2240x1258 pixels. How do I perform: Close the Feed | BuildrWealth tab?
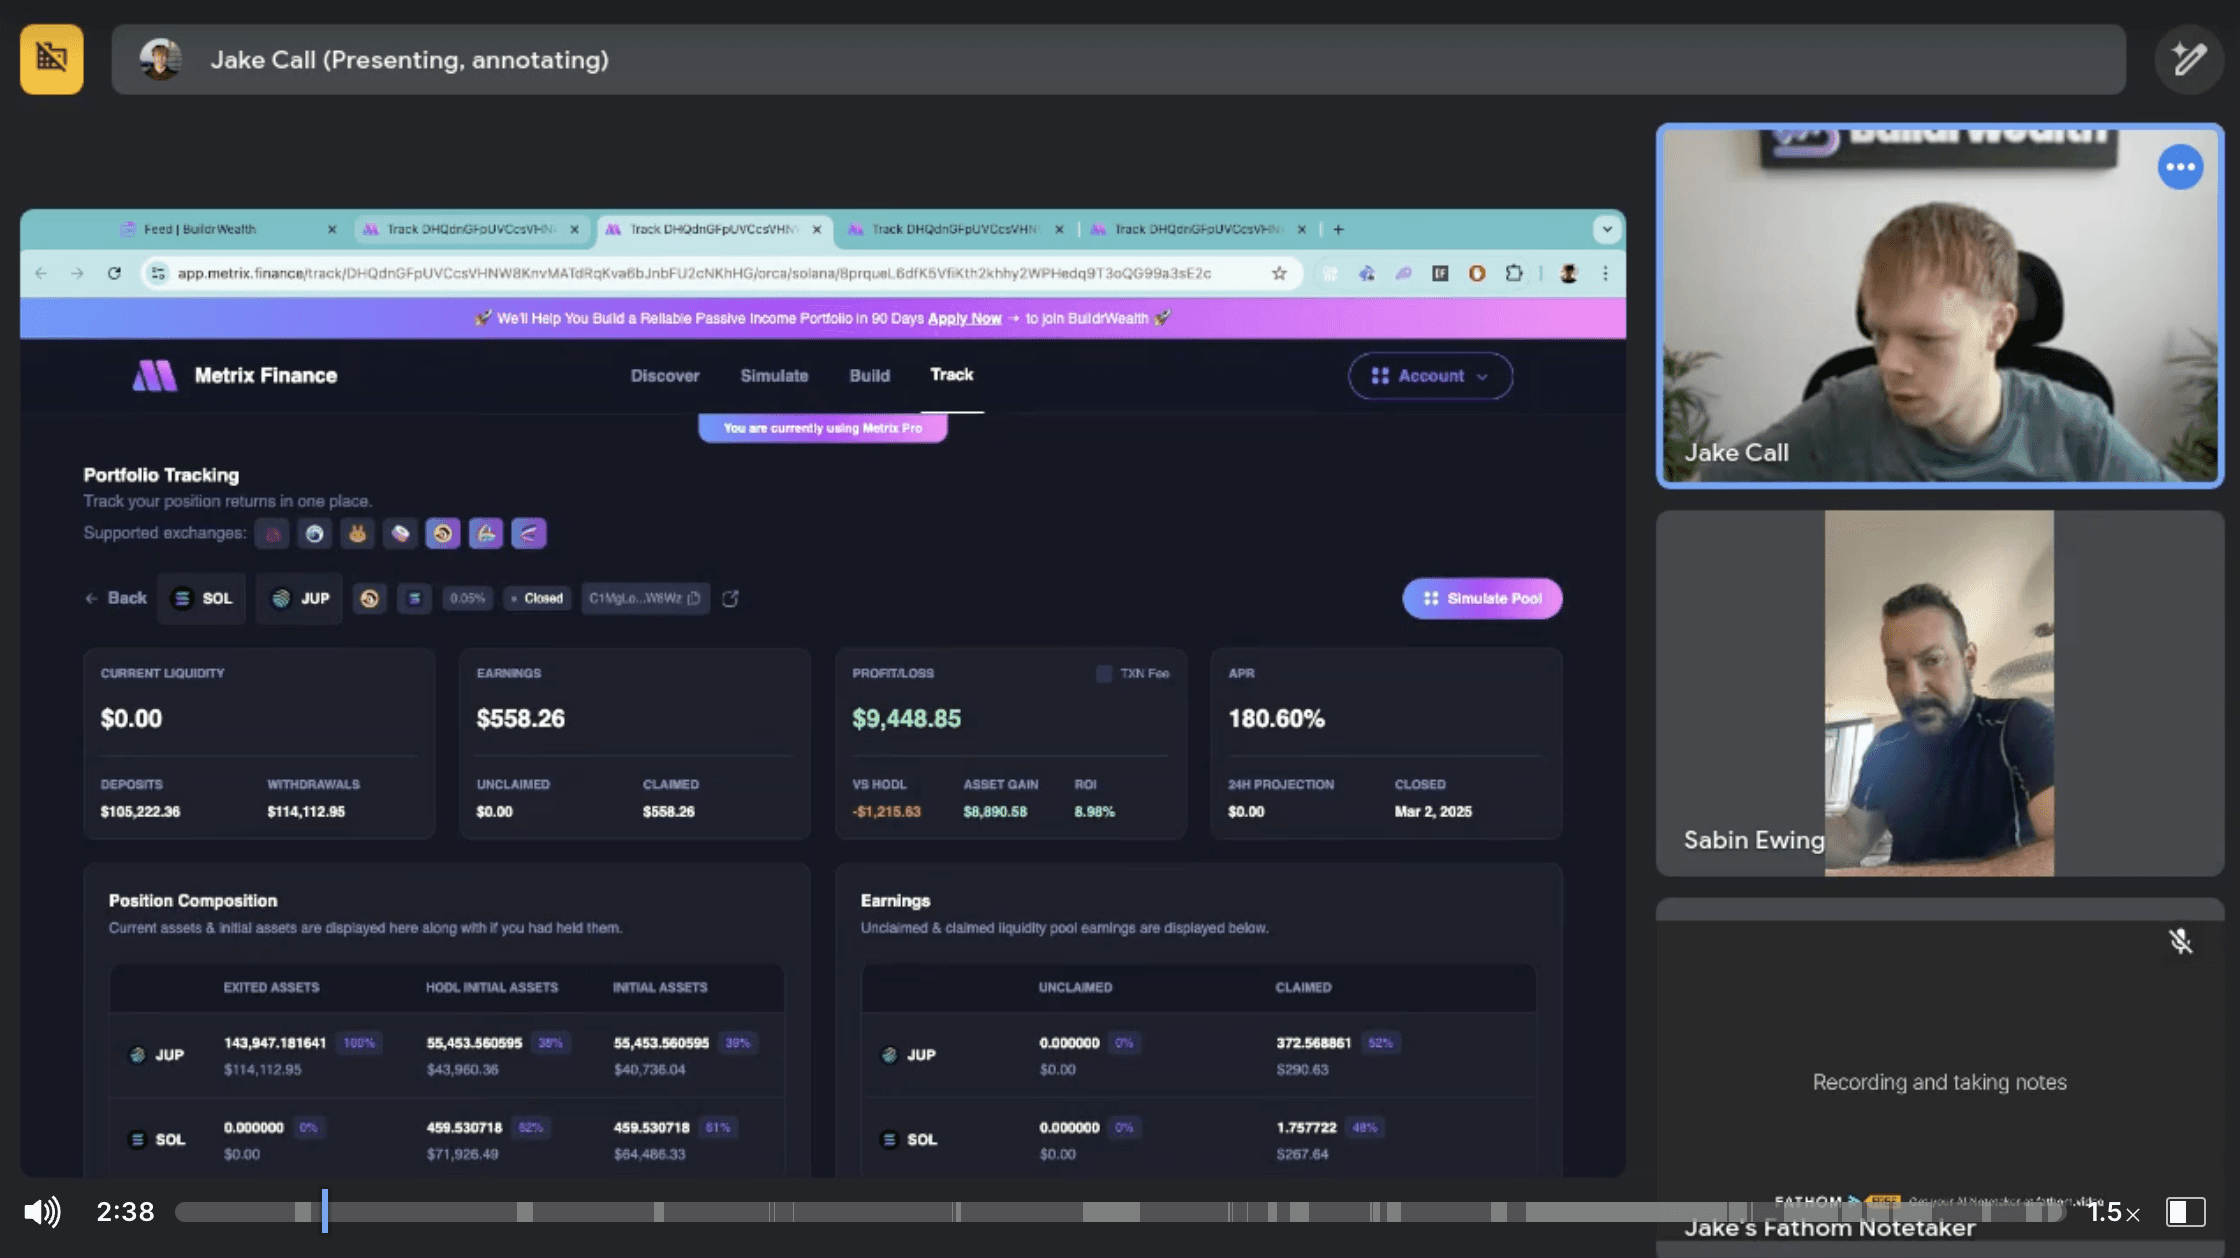[332, 229]
